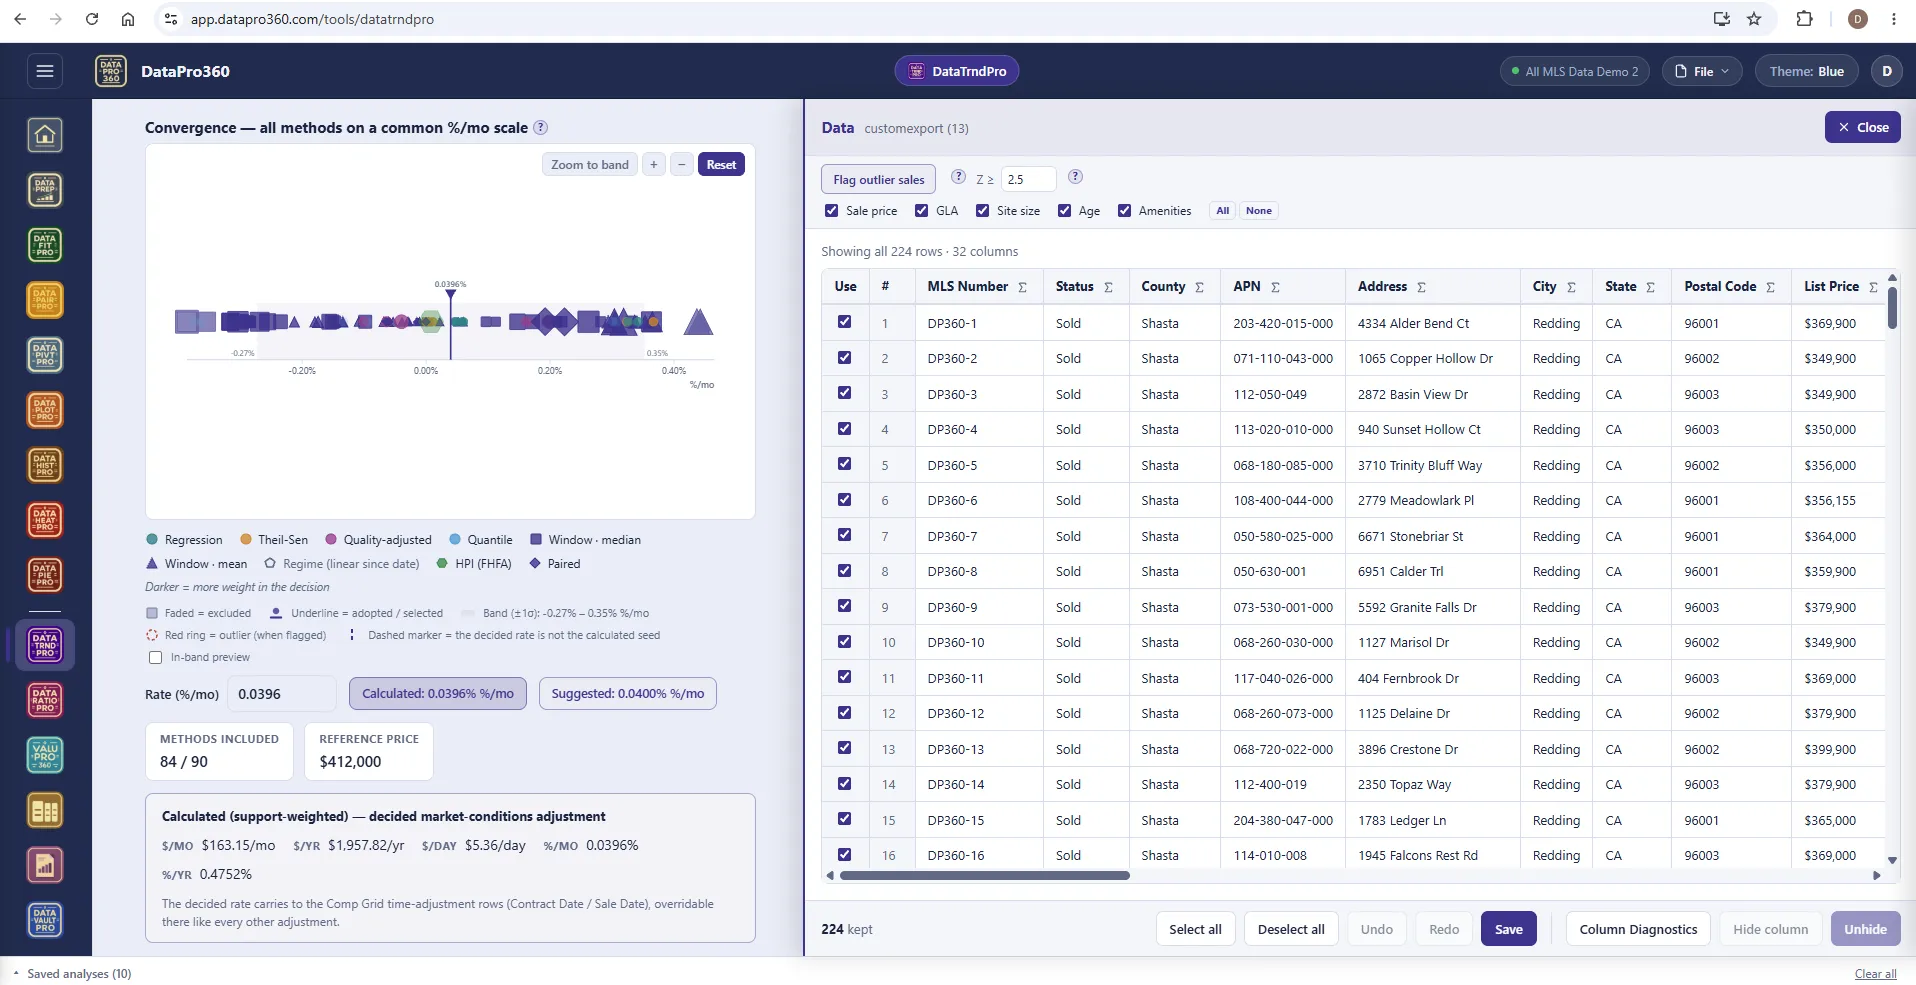Toggle the hamburger menu in the header

coord(44,71)
